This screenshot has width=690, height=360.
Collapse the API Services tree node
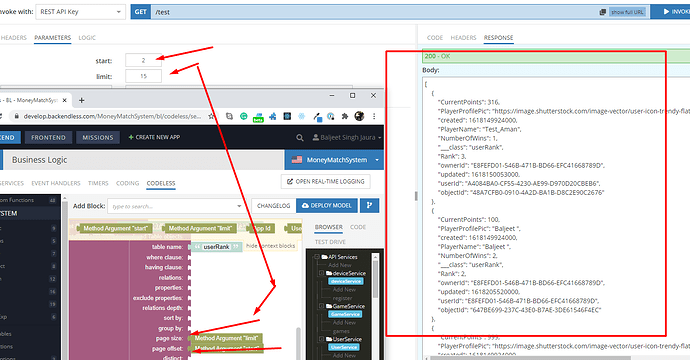316,257
